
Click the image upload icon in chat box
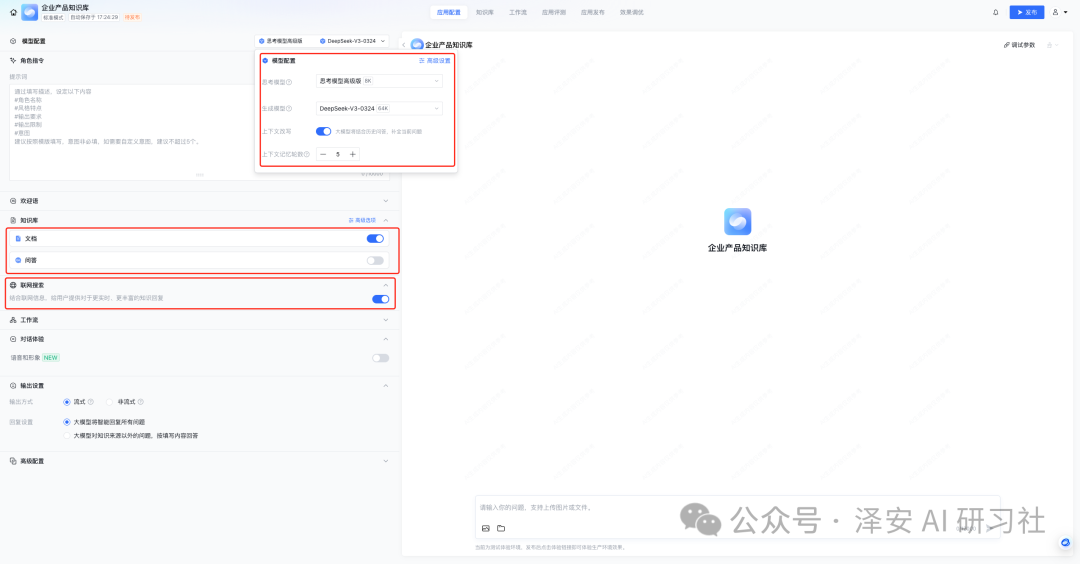coord(486,528)
